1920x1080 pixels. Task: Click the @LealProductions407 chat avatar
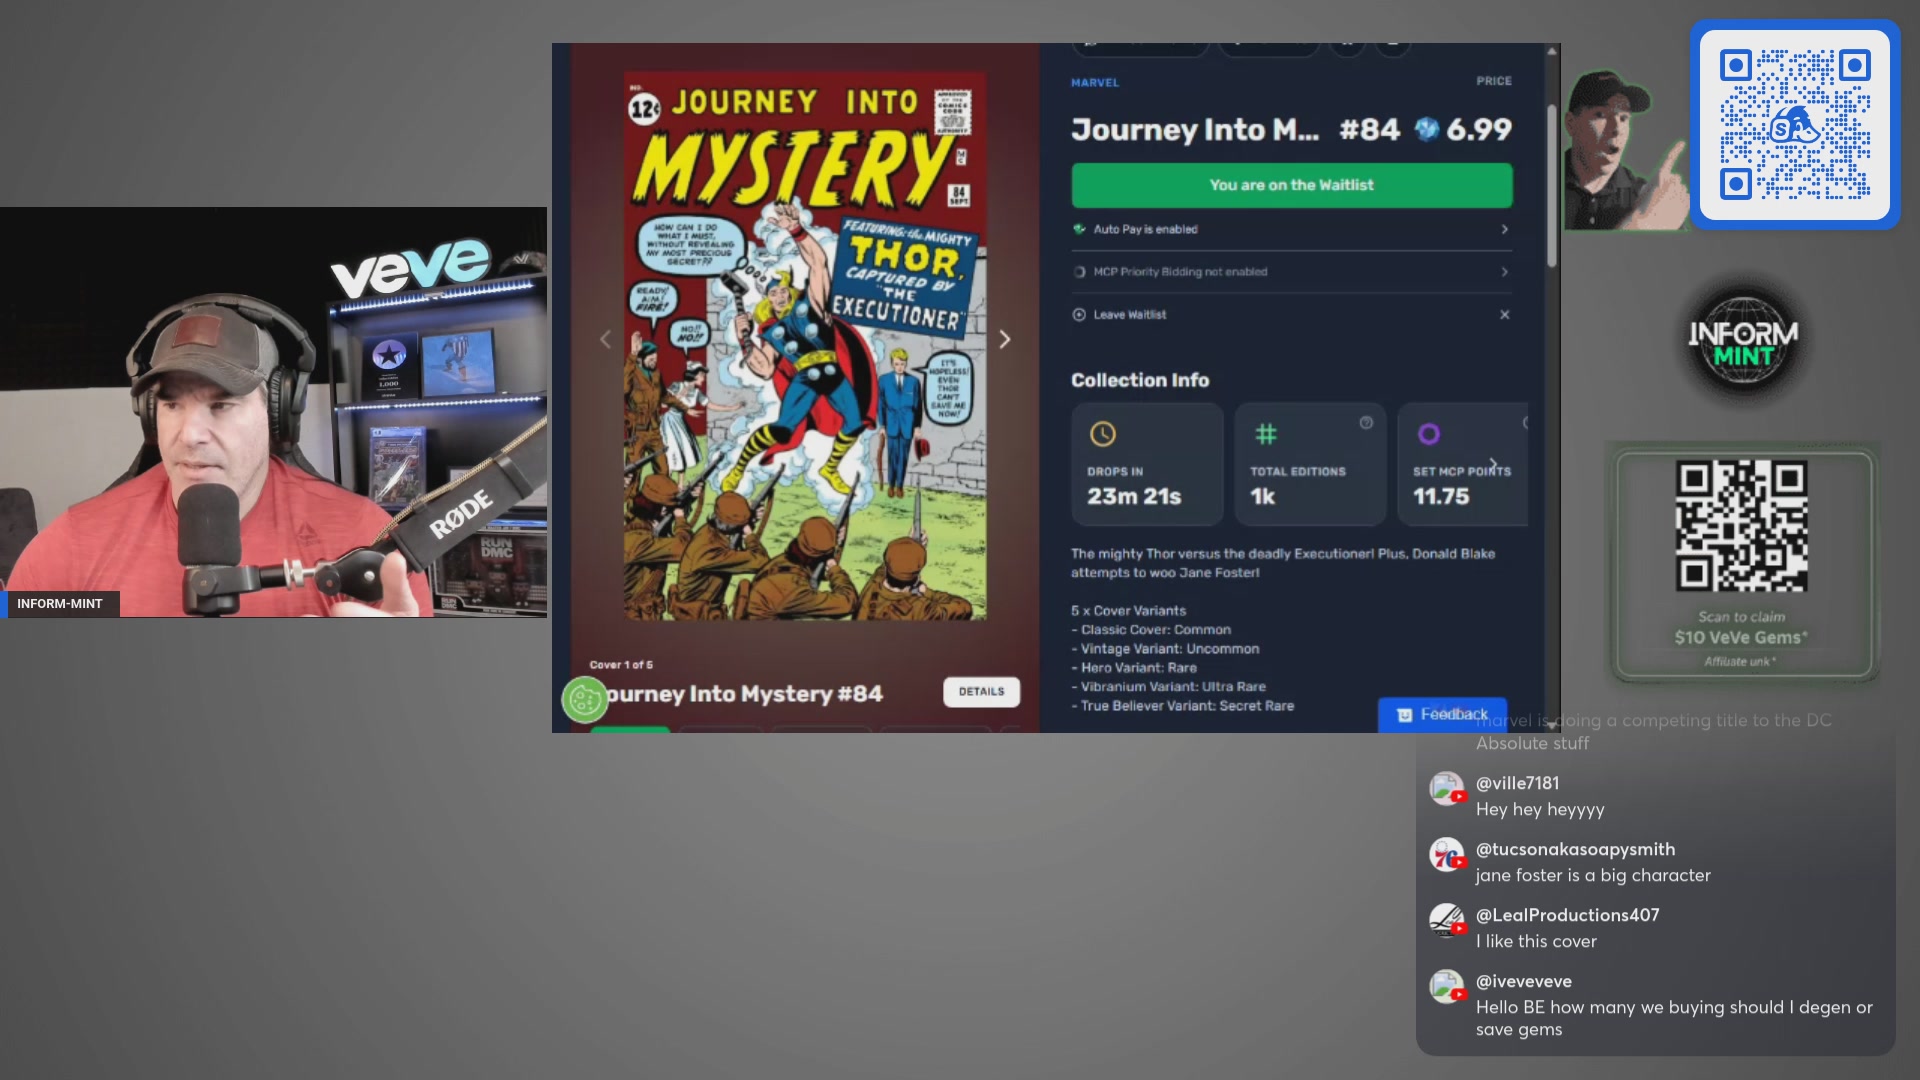(1446, 921)
